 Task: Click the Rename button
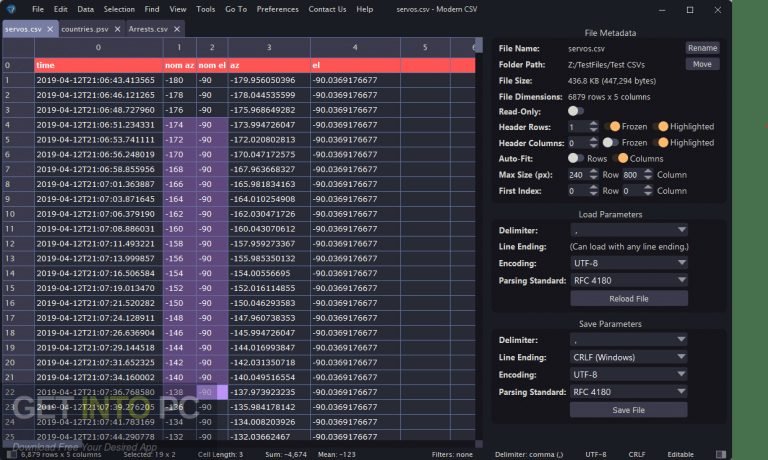tap(702, 48)
